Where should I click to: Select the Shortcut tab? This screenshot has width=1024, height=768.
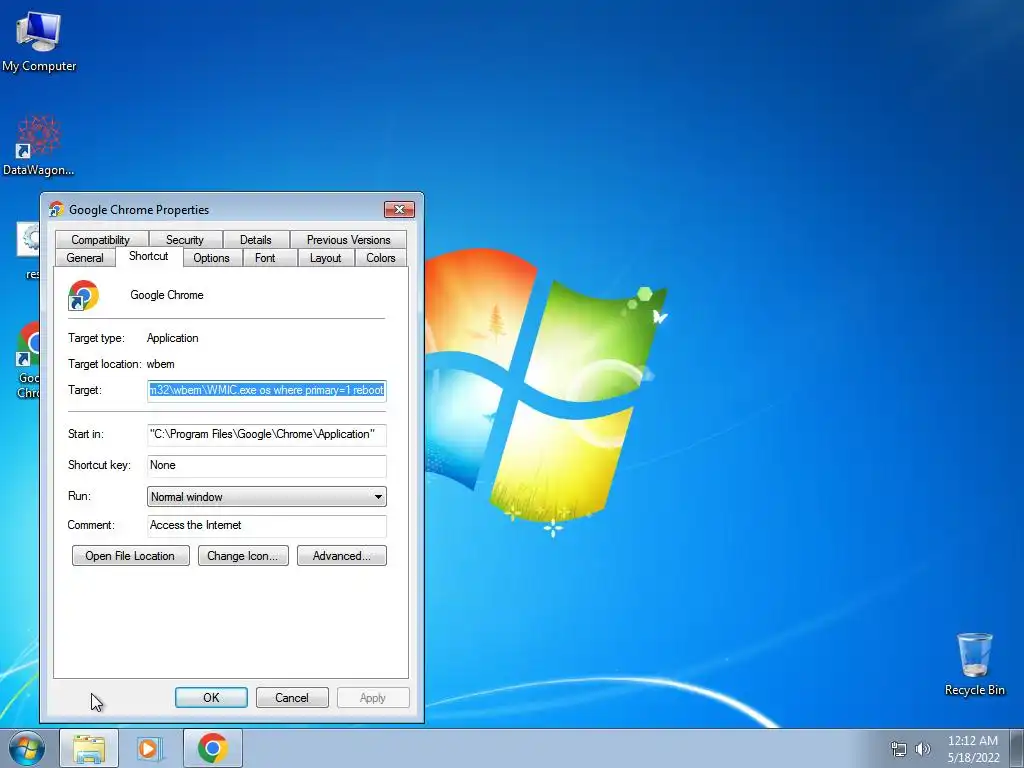[148, 256]
